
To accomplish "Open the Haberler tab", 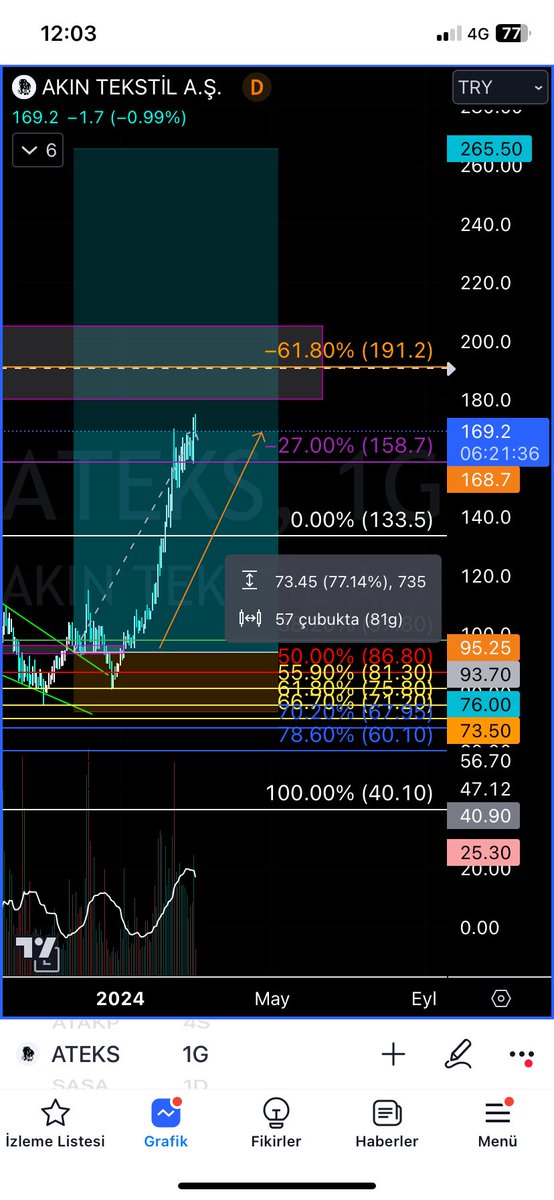I will [387, 1124].
